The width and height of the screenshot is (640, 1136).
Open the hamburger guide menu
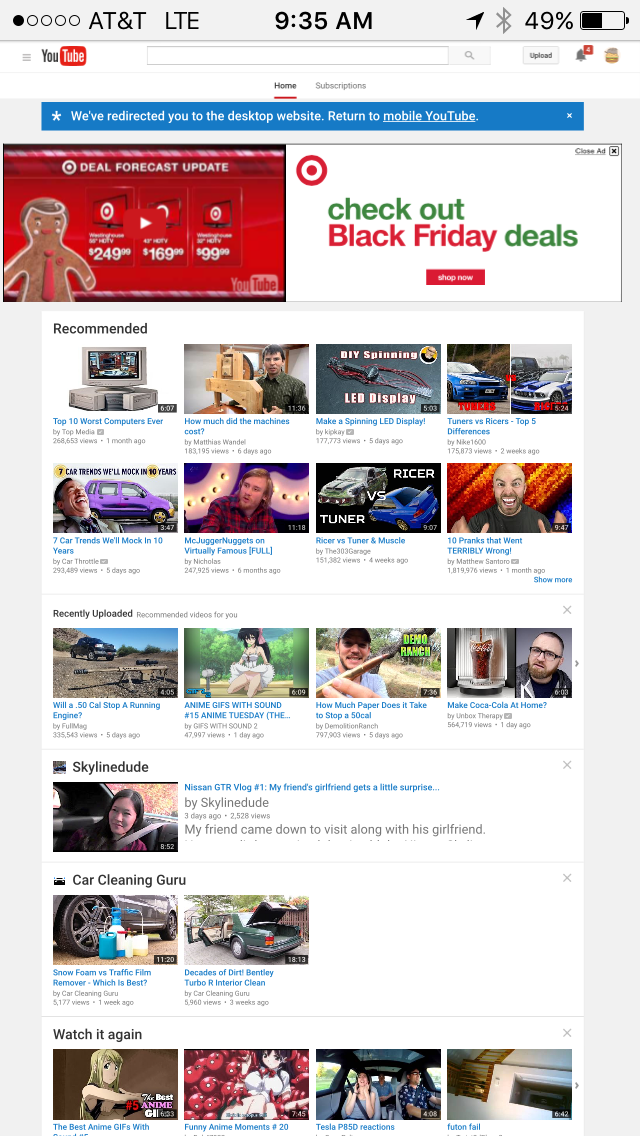click(x=27, y=57)
